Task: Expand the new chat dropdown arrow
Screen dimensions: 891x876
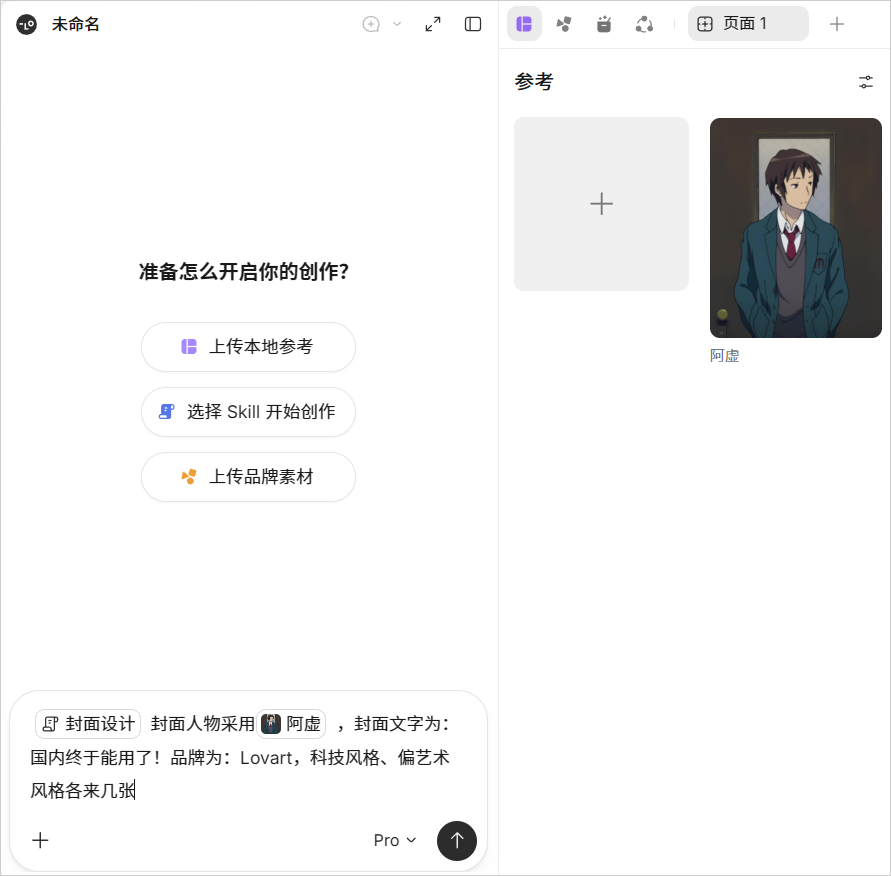Action: 397,24
